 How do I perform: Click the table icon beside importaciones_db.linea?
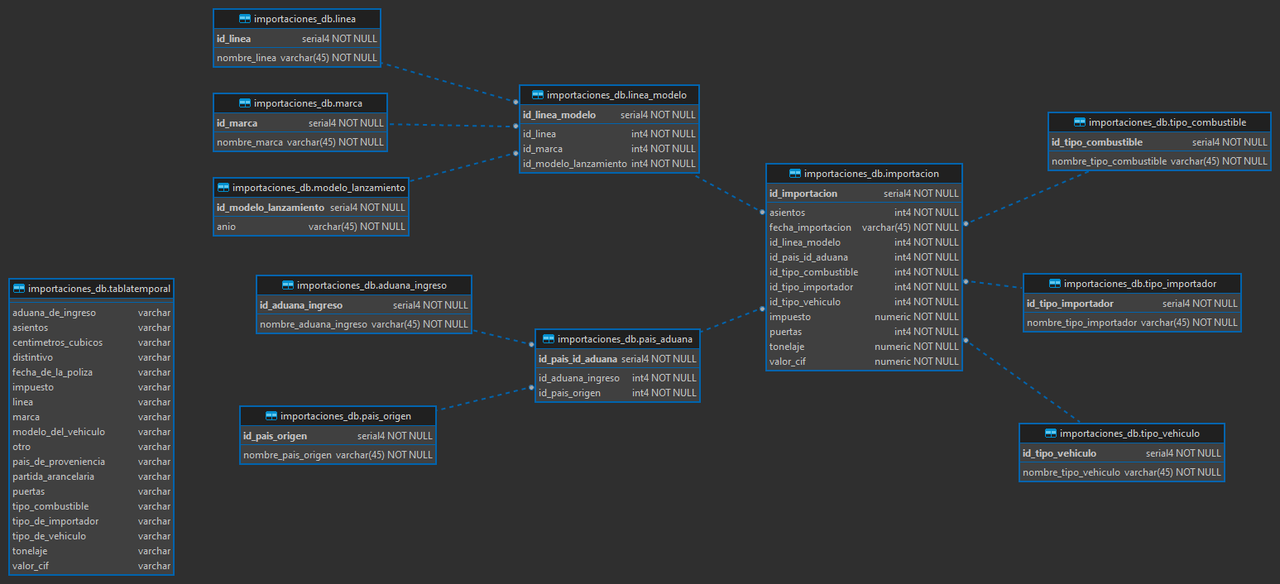click(x=245, y=19)
